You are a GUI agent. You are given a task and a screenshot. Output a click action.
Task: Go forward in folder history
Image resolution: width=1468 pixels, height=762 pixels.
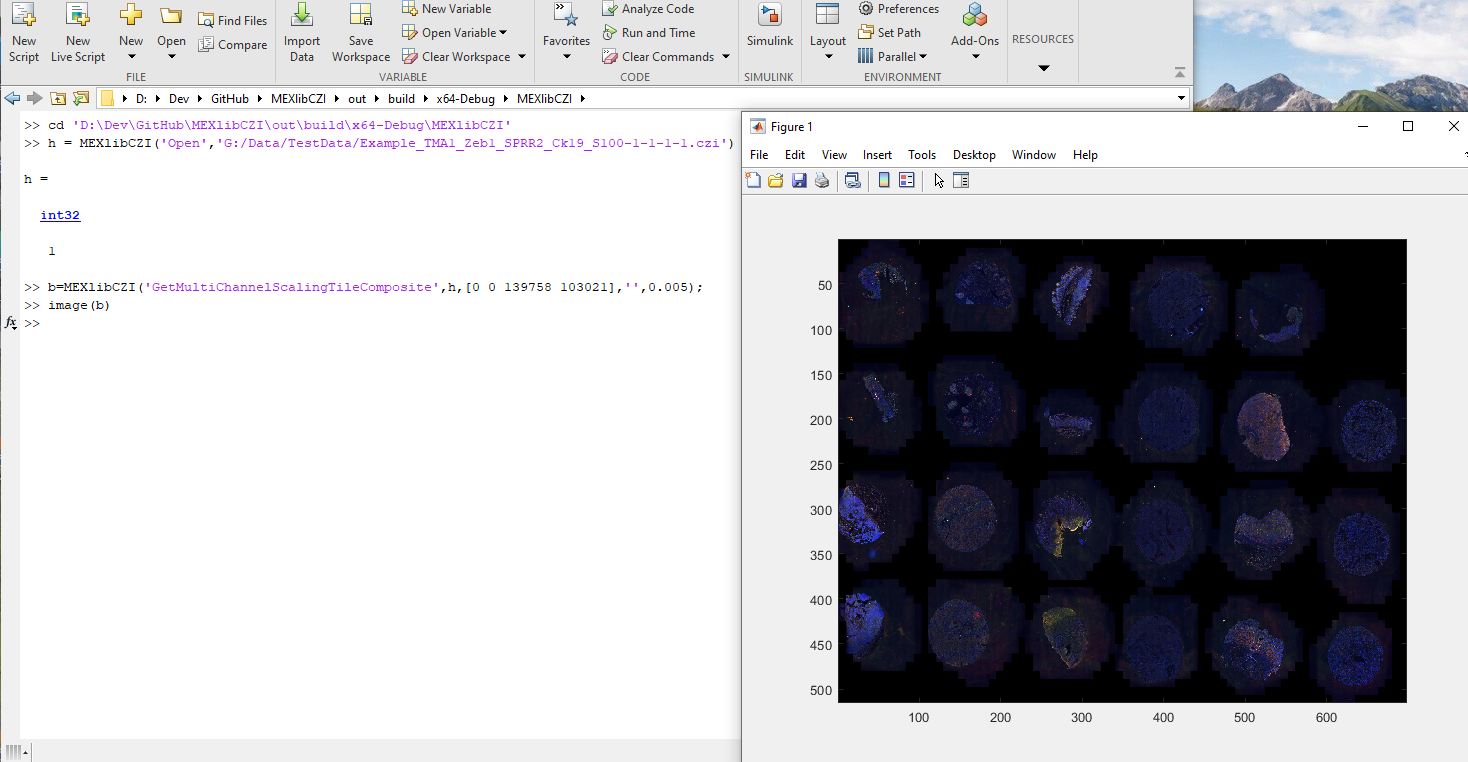click(35, 98)
